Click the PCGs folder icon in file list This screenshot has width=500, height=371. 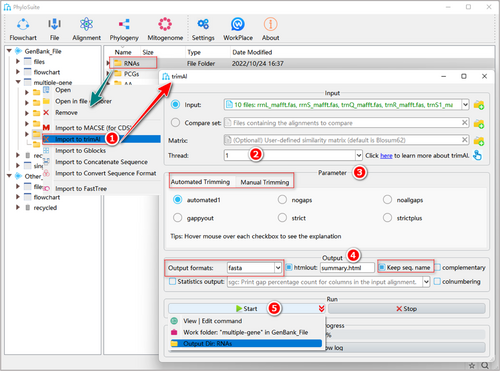tap(118, 74)
